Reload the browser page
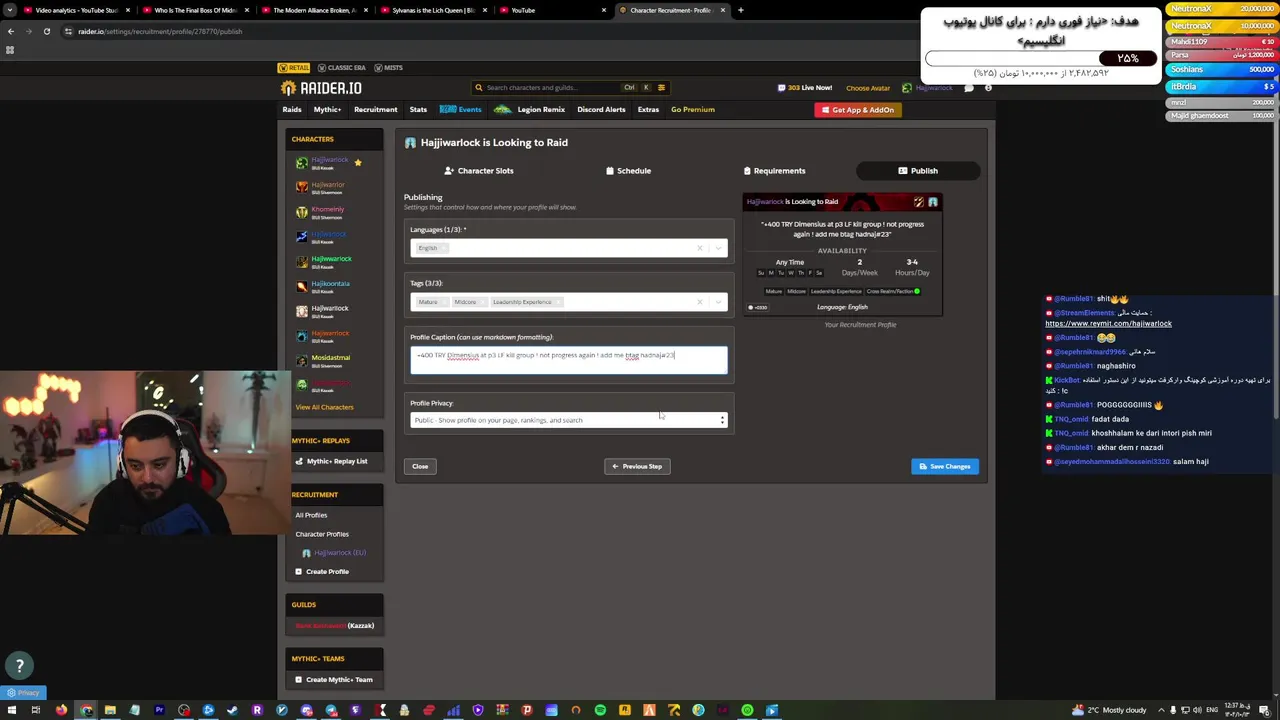Screen dimensions: 1280x720 point(46,31)
